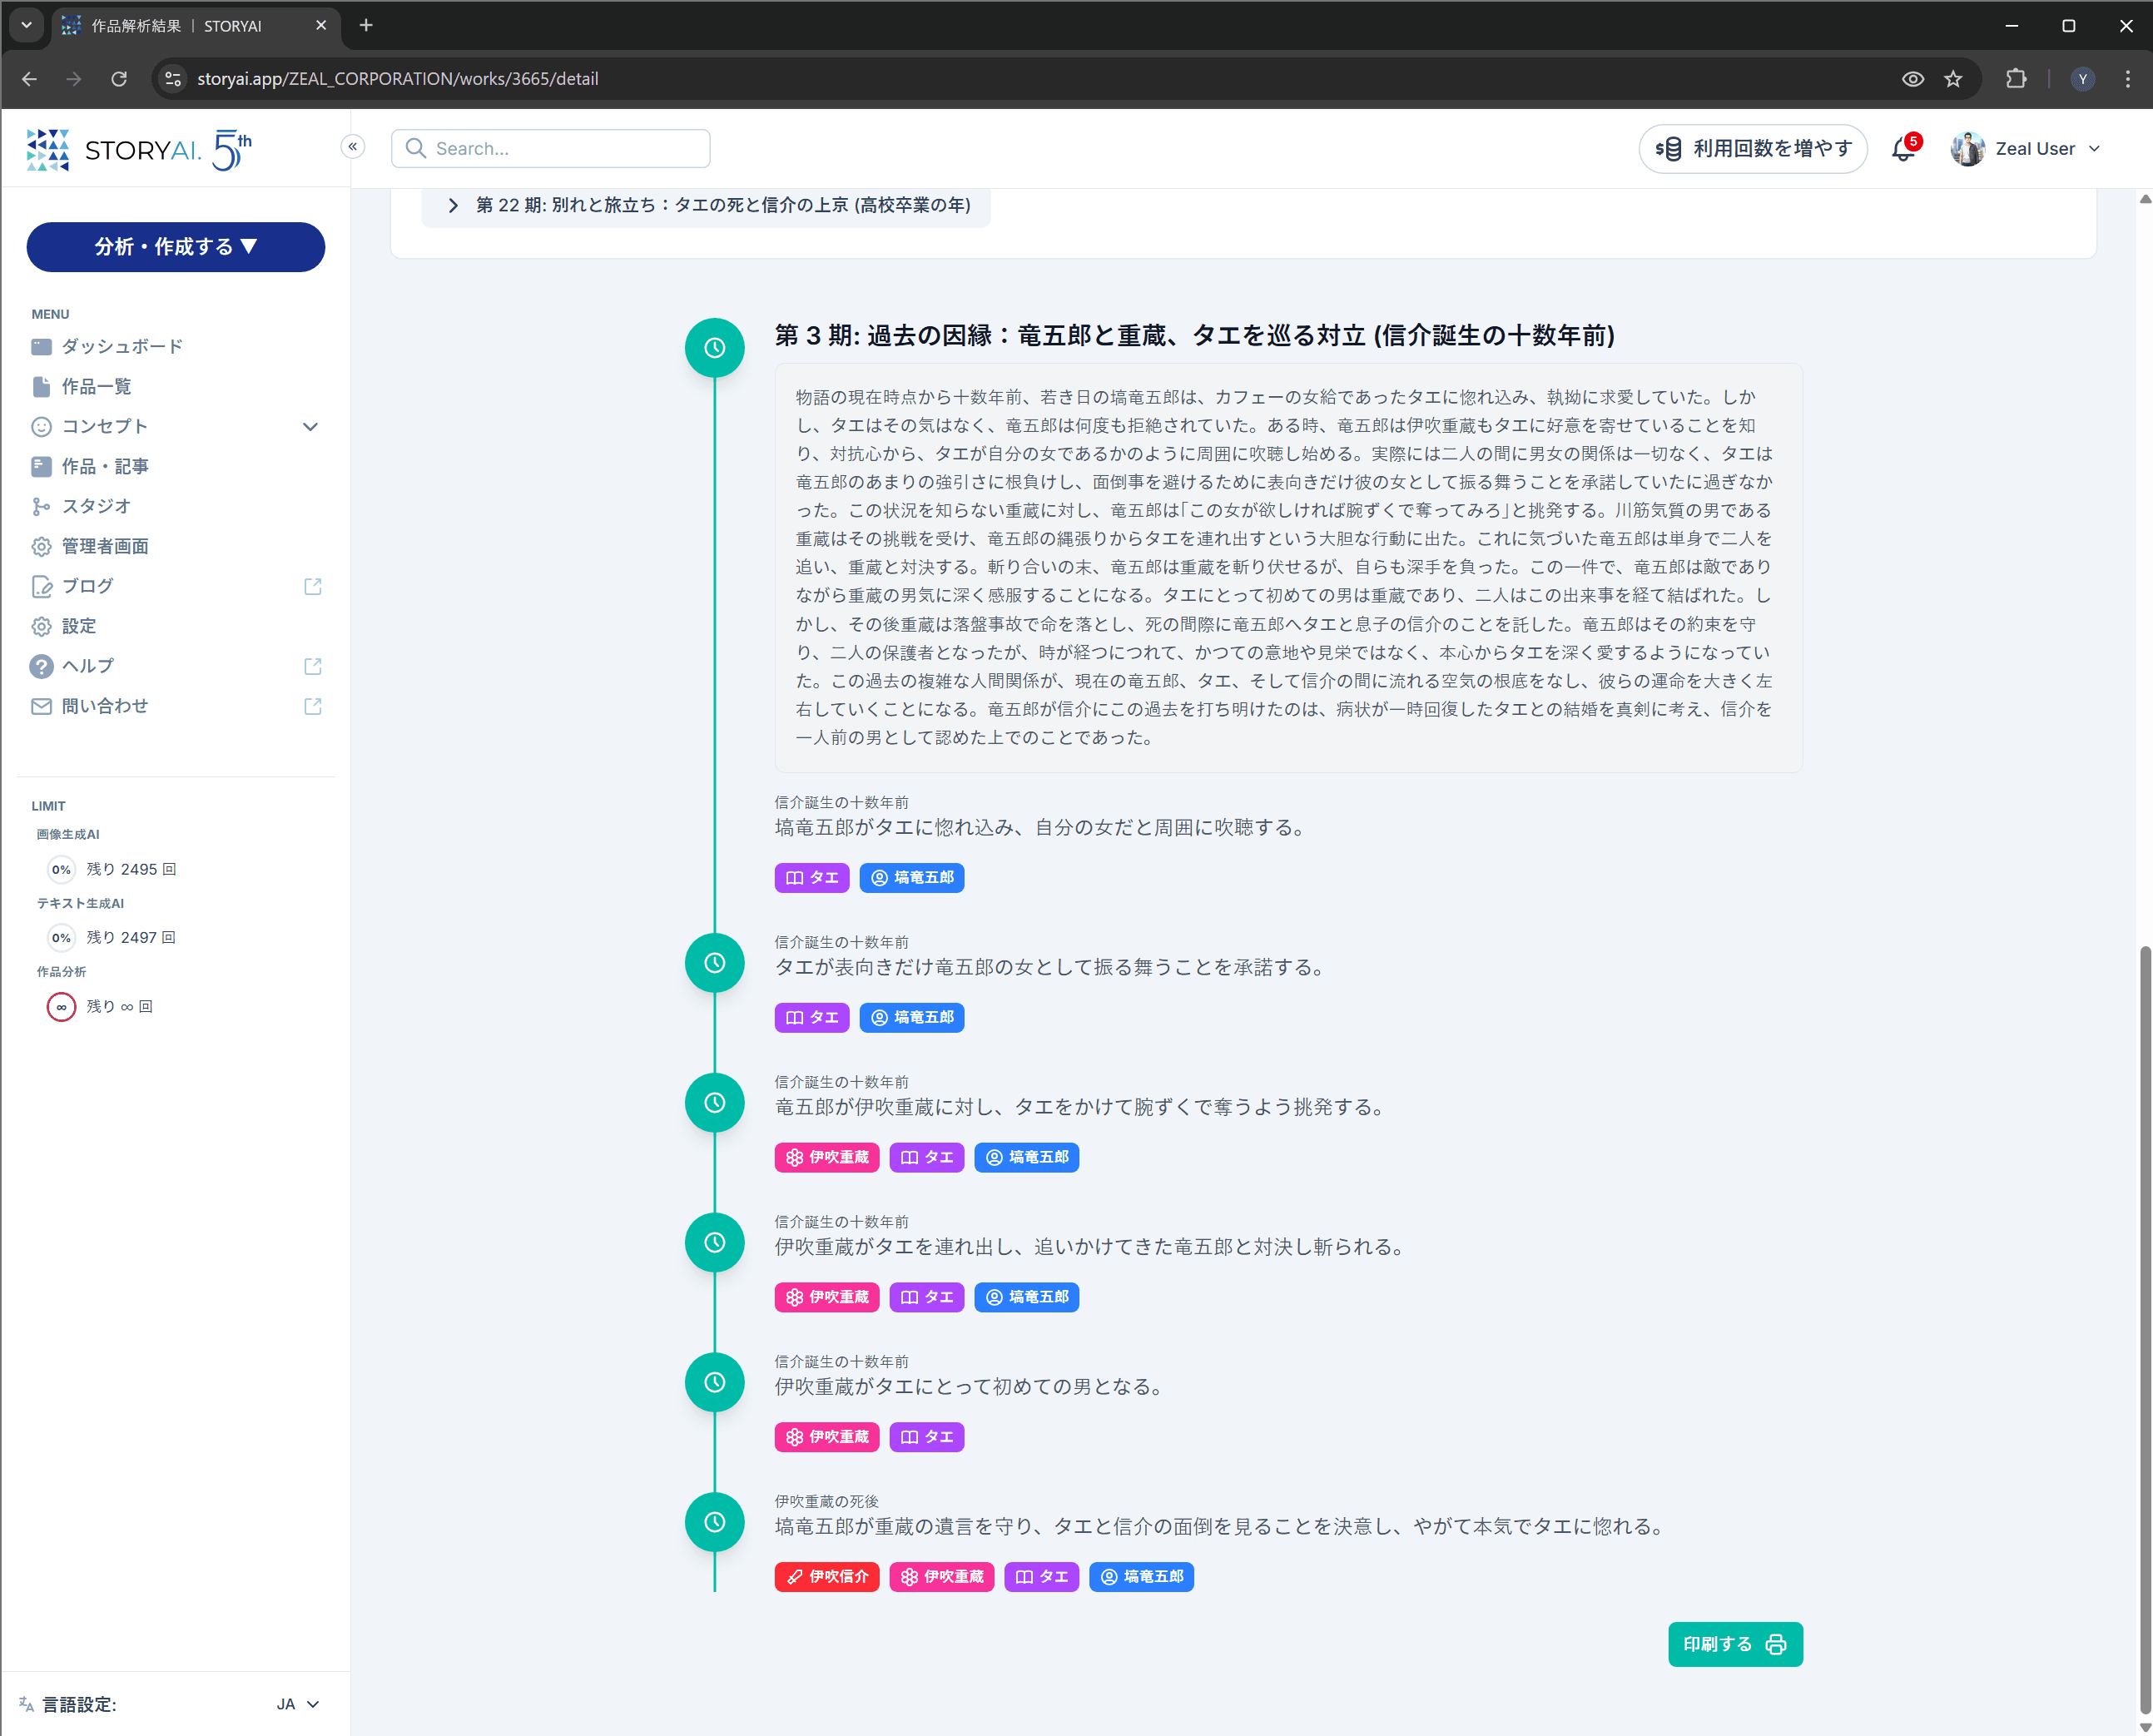Bookmark page with star icon
2153x1736 pixels.
point(1953,79)
